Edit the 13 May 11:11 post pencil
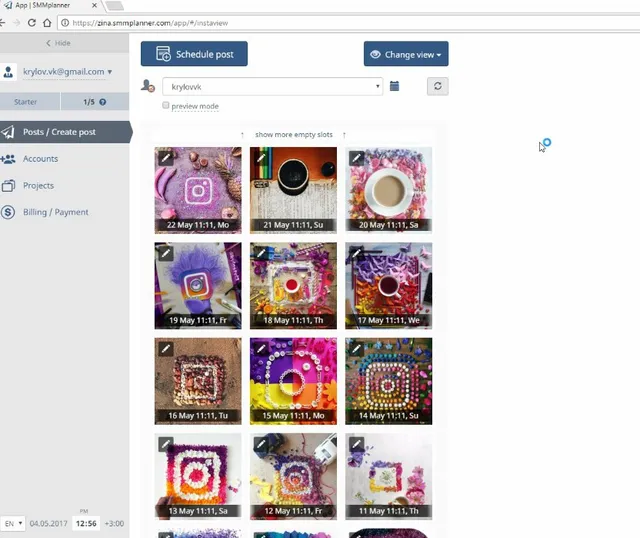This screenshot has height=538, width=640. tap(166, 444)
